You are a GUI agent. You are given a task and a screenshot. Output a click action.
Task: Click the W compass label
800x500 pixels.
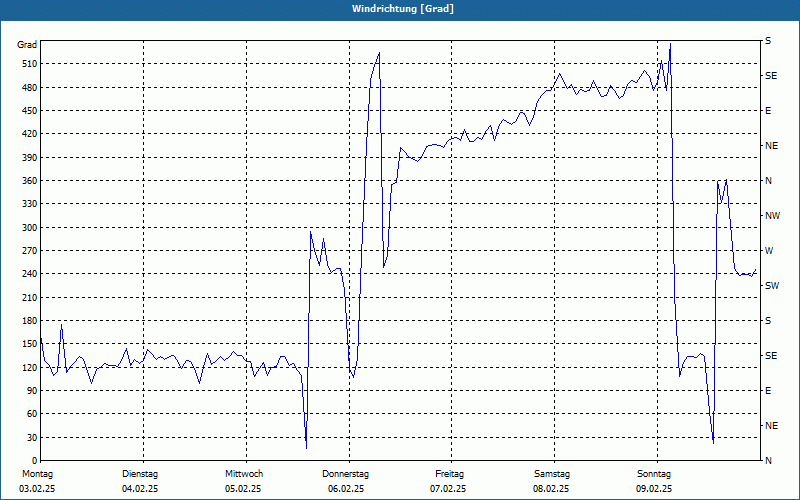tap(769, 251)
